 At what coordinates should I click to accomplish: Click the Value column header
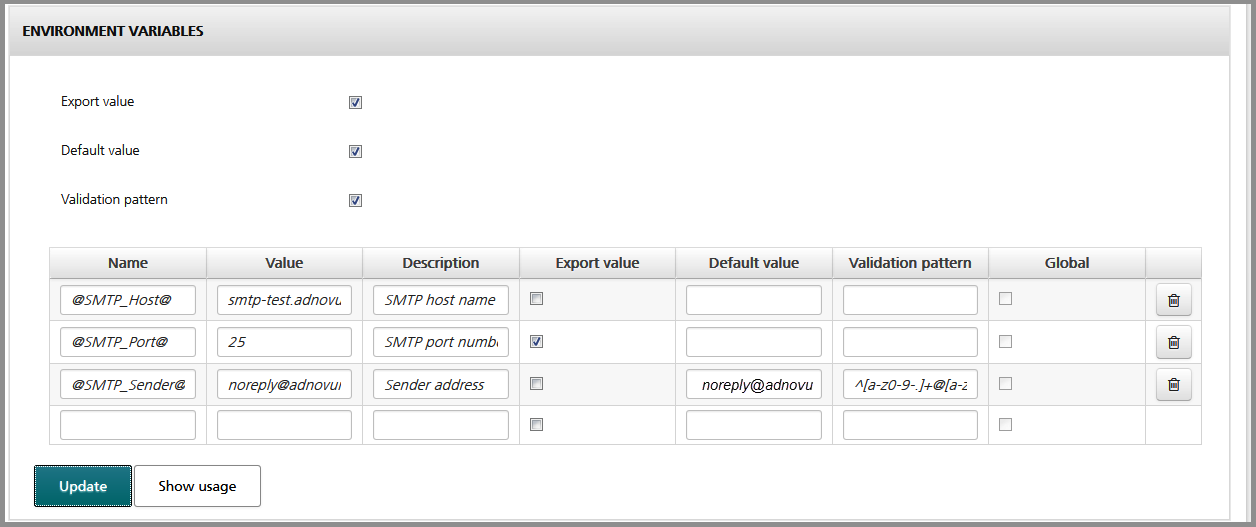pos(284,263)
